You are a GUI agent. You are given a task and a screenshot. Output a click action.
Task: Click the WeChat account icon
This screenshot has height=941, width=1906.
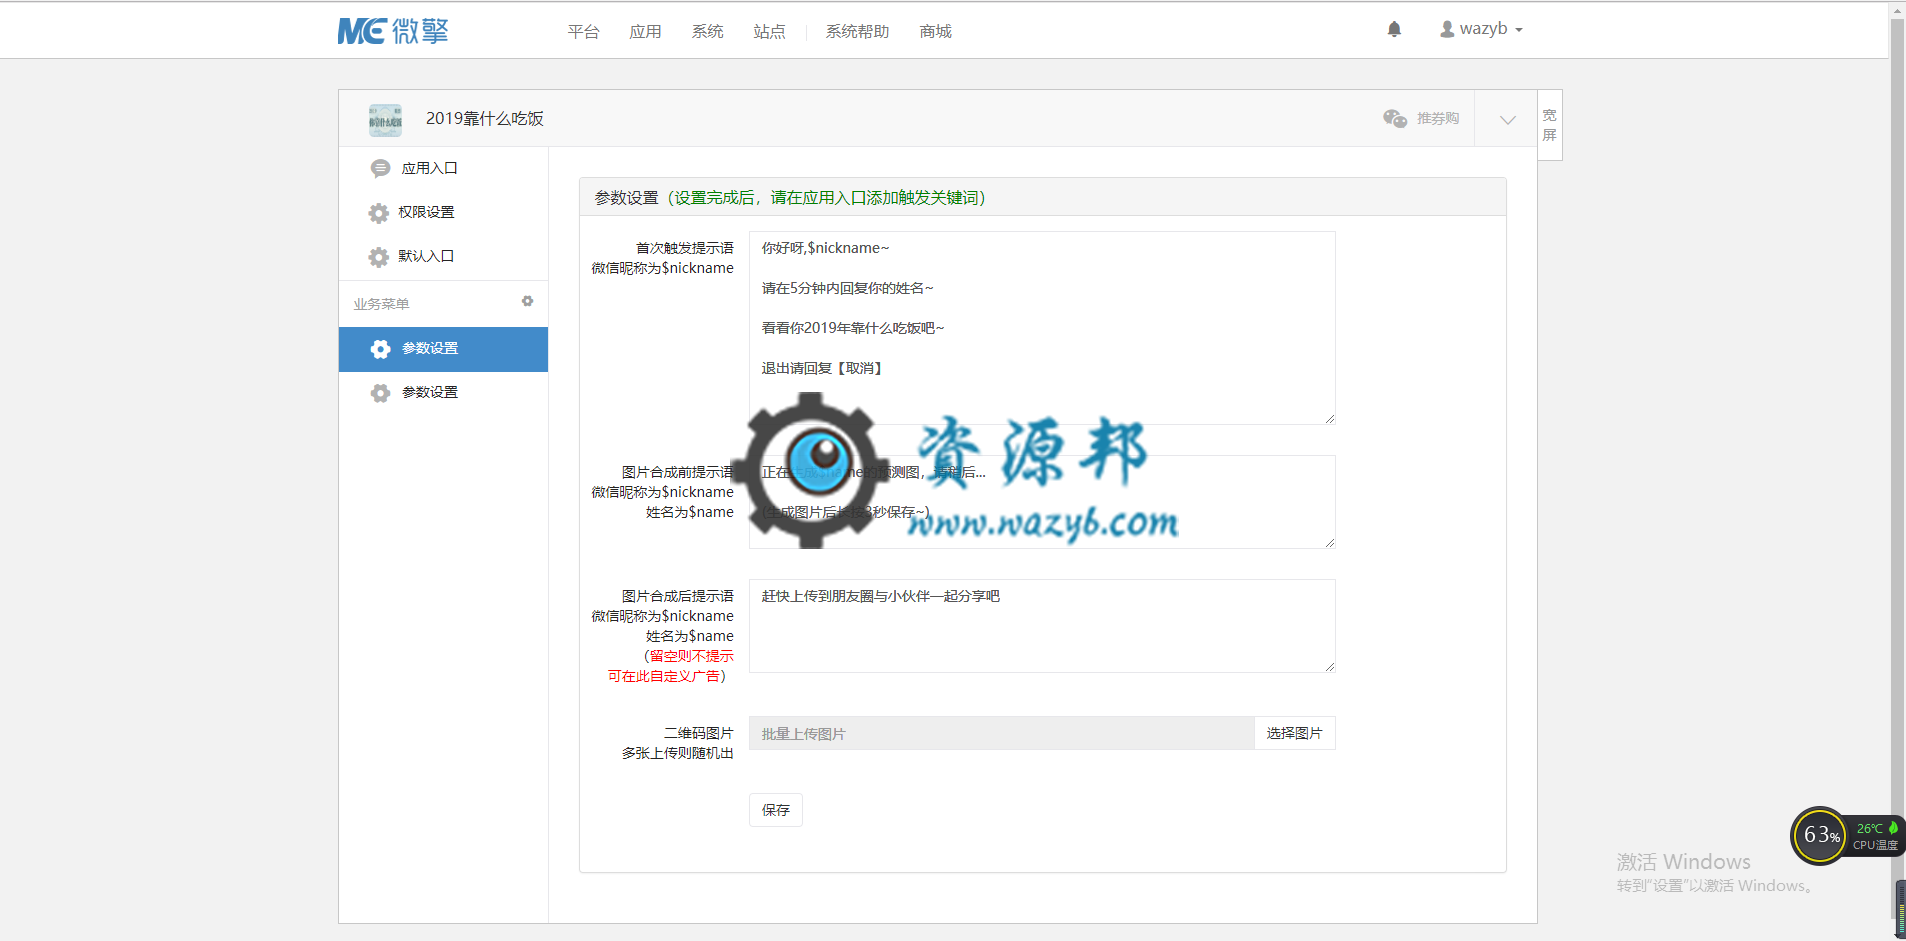[1395, 118]
